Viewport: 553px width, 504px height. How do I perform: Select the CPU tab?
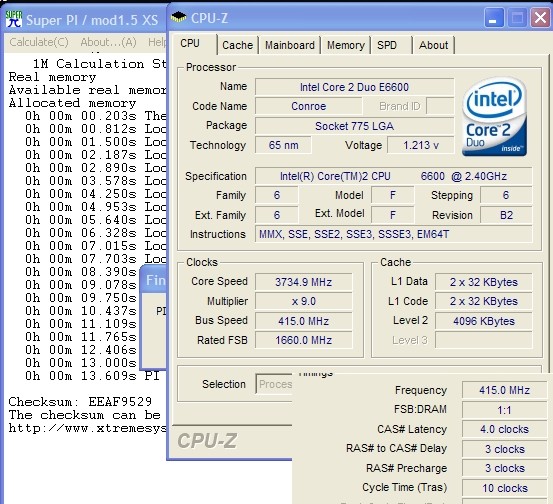point(193,43)
